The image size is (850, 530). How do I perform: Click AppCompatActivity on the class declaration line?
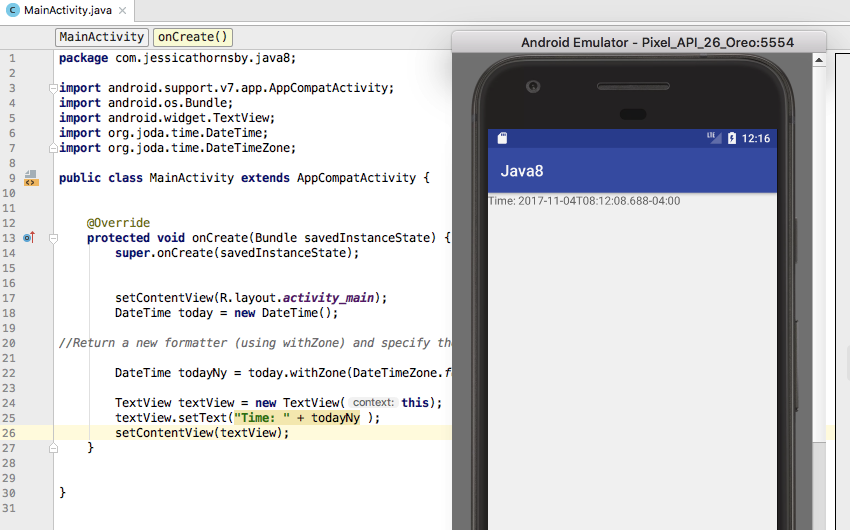tap(356, 178)
